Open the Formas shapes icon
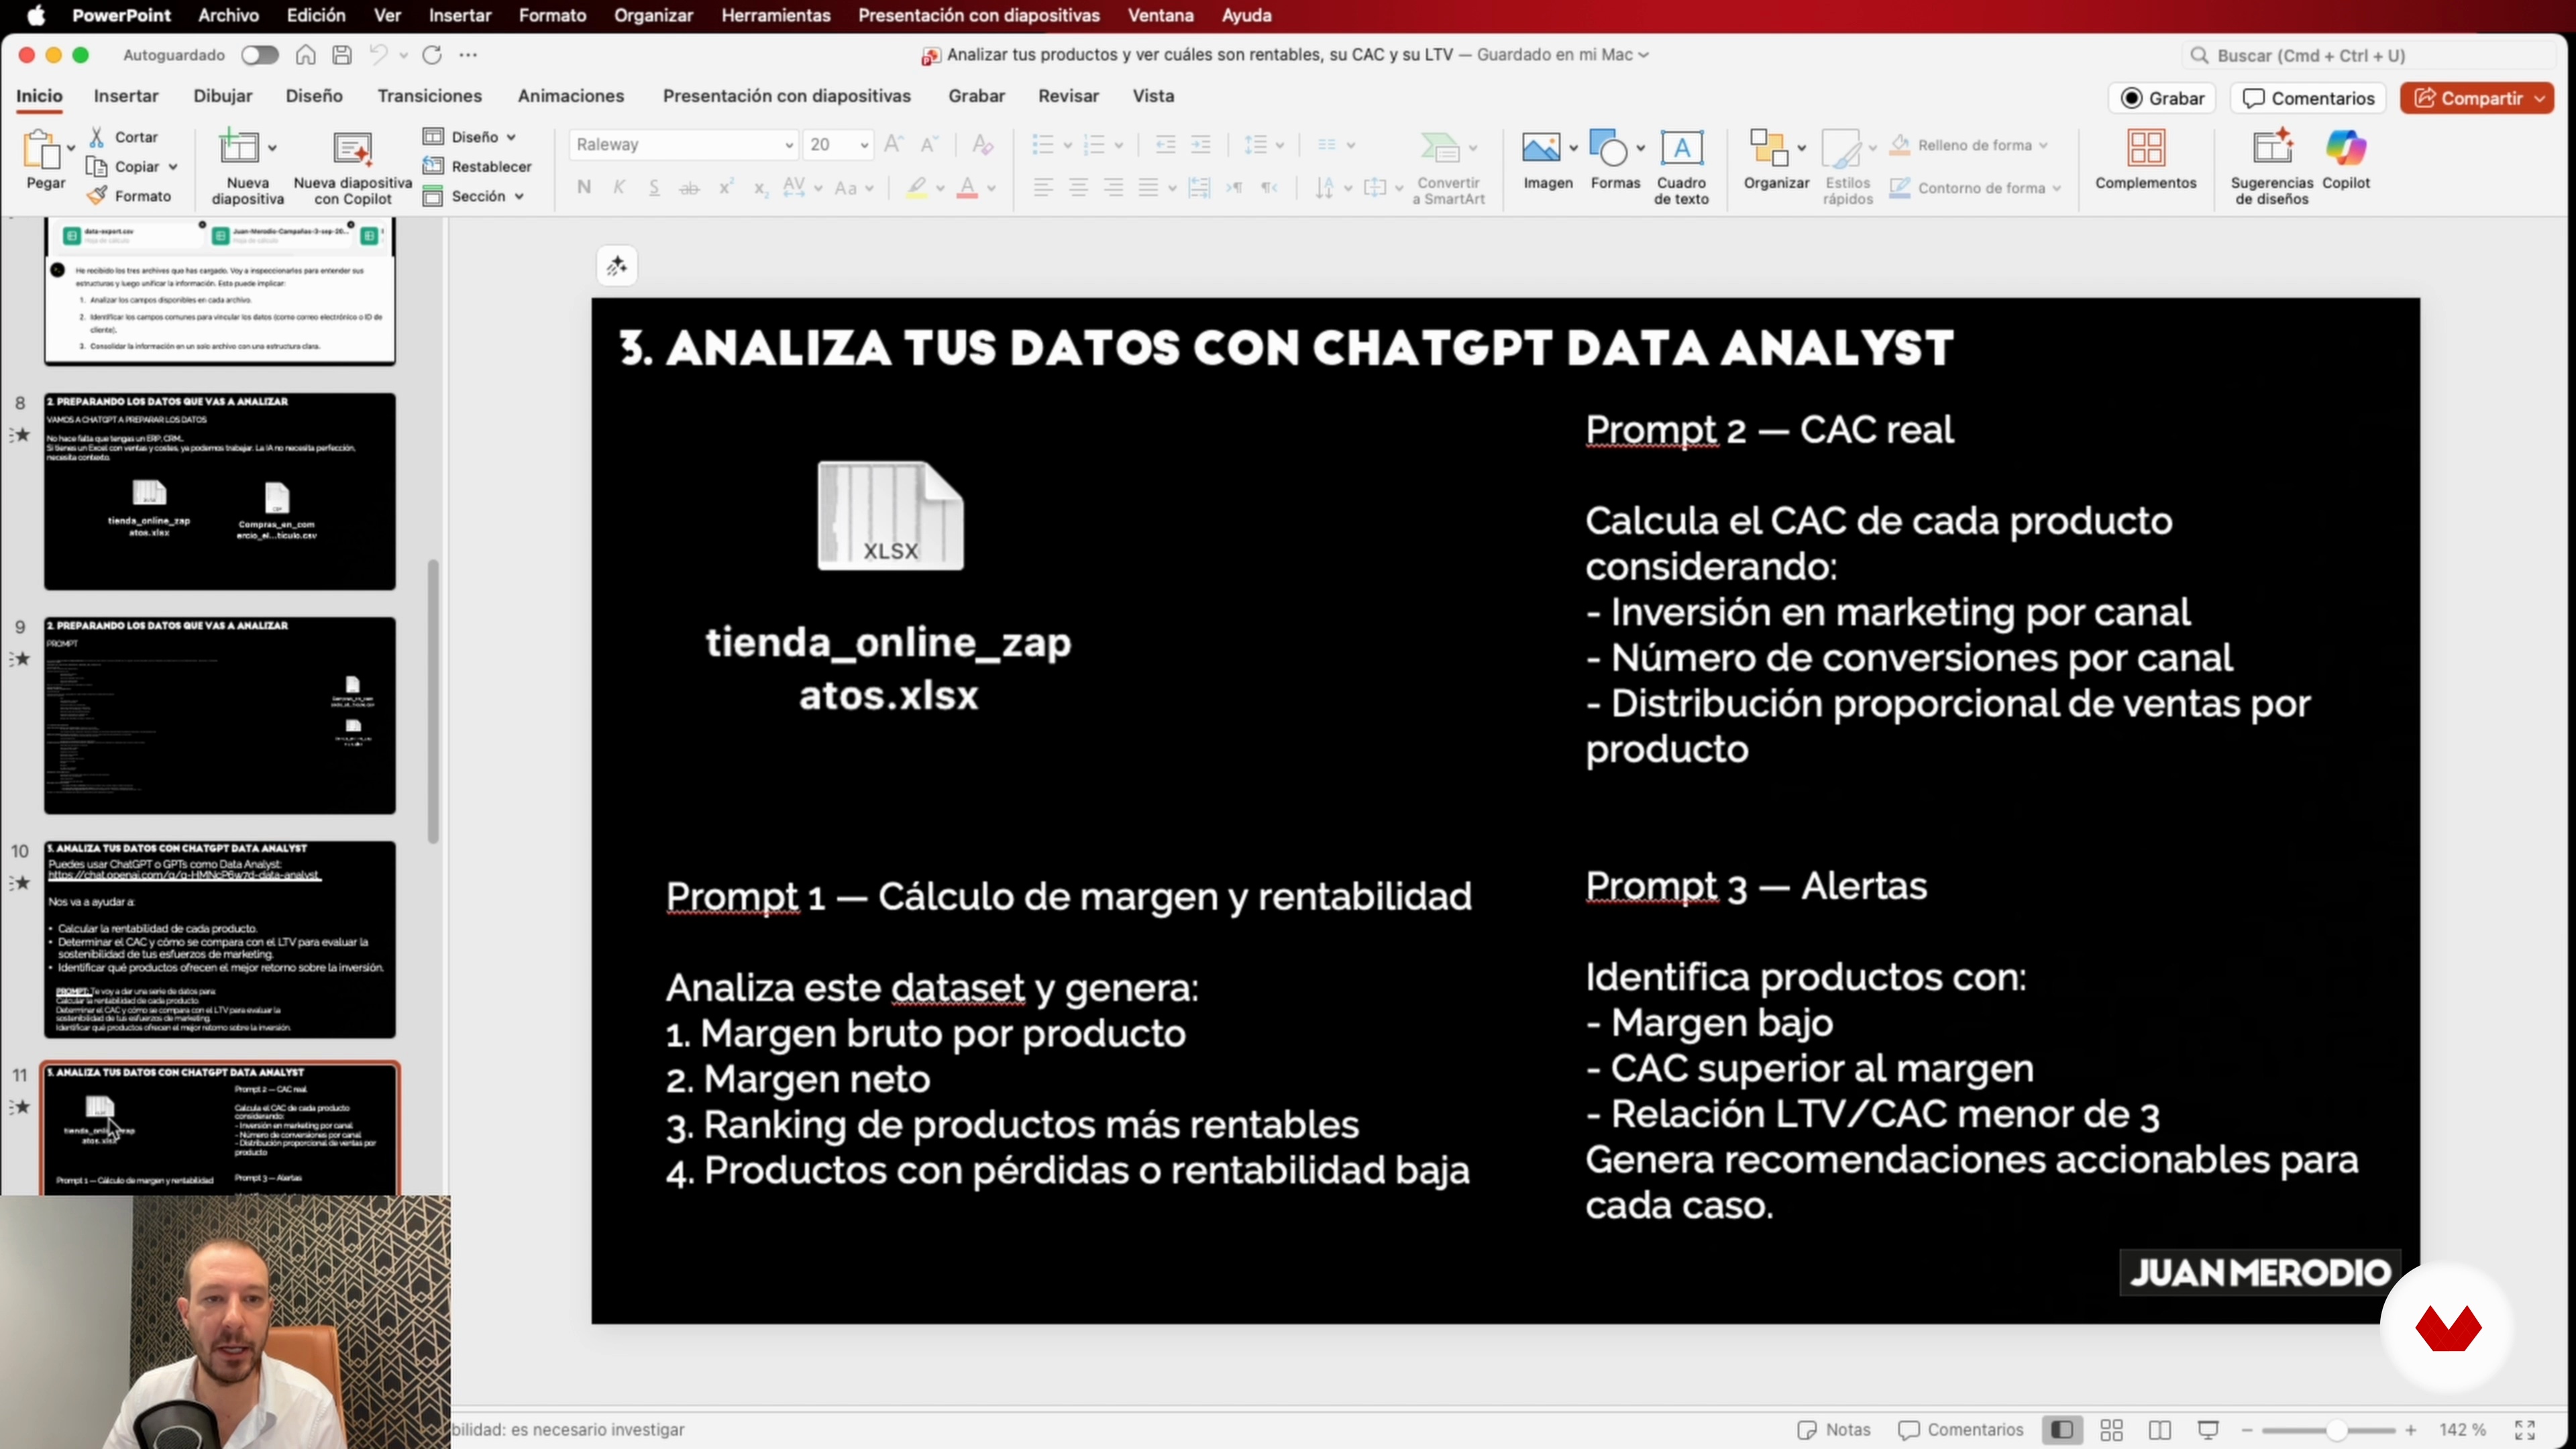 (1607, 148)
